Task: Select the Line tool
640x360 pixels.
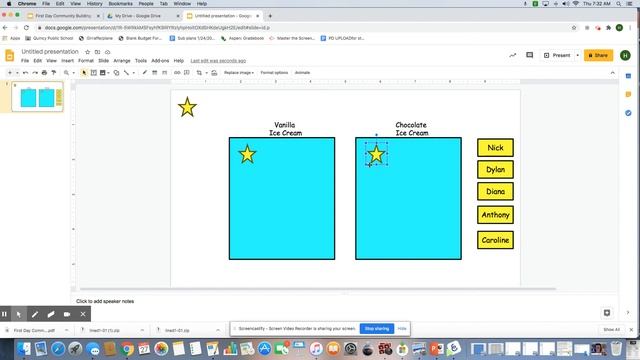Action: (x=127, y=73)
